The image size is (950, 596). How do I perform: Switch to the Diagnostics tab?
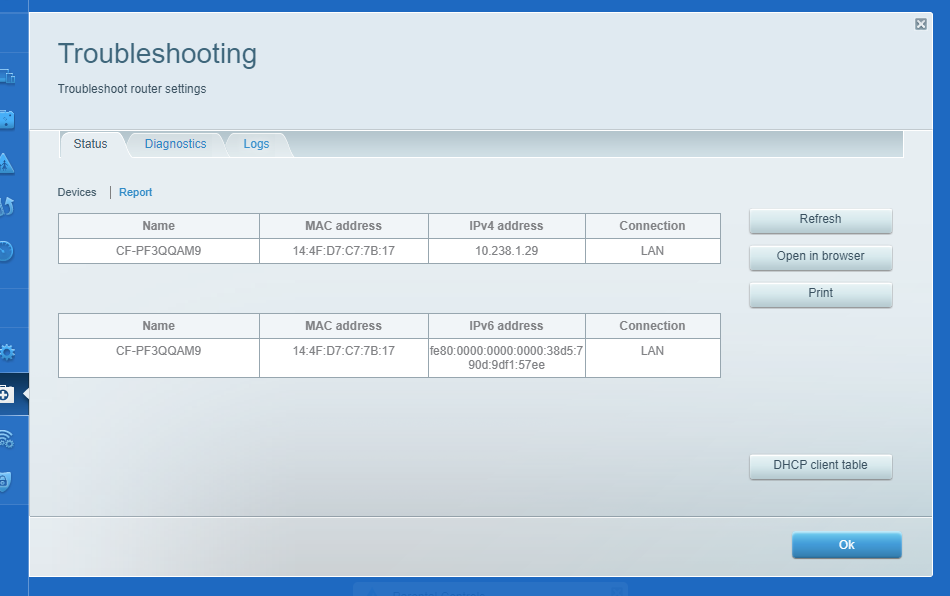click(x=176, y=143)
